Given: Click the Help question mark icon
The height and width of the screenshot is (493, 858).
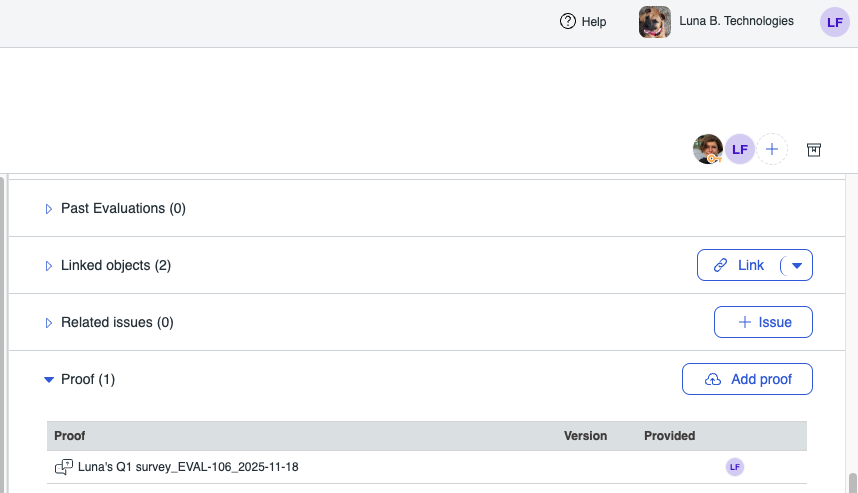Looking at the screenshot, I should pos(568,21).
